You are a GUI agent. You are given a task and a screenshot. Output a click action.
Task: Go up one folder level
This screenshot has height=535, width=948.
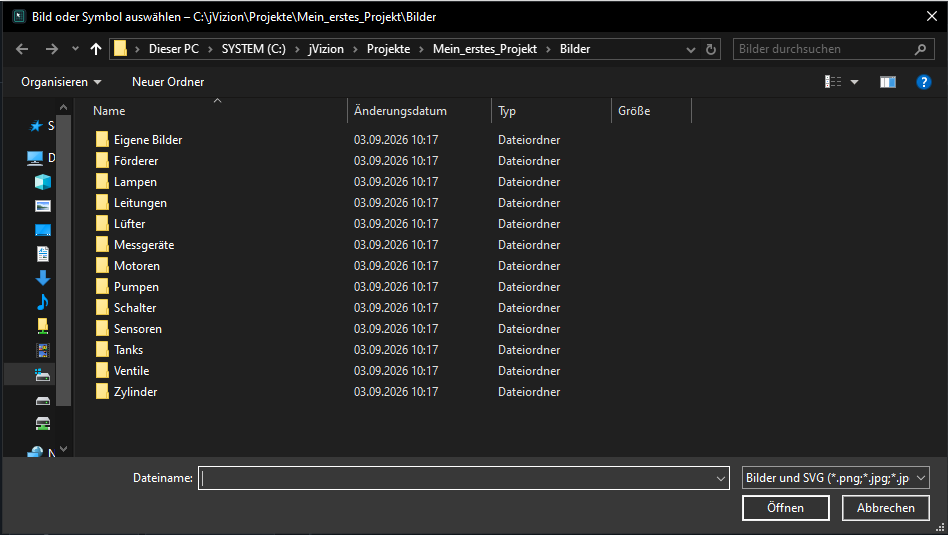[x=96, y=49]
